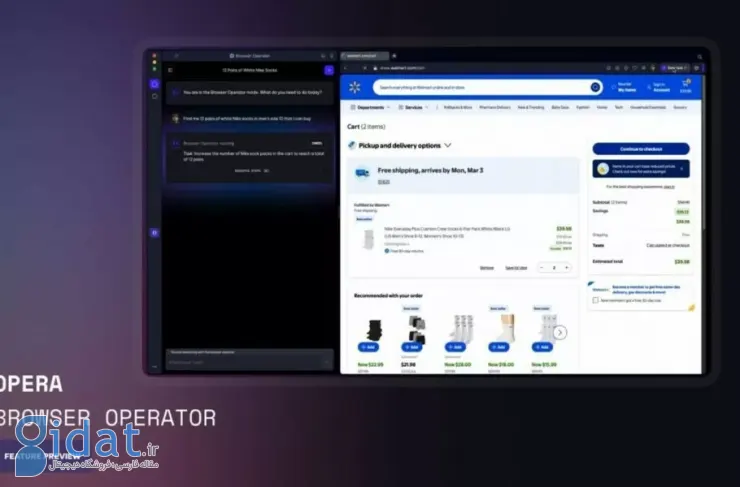
Task: Click the Reorder My Items heart icon
Action: click(614, 87)
